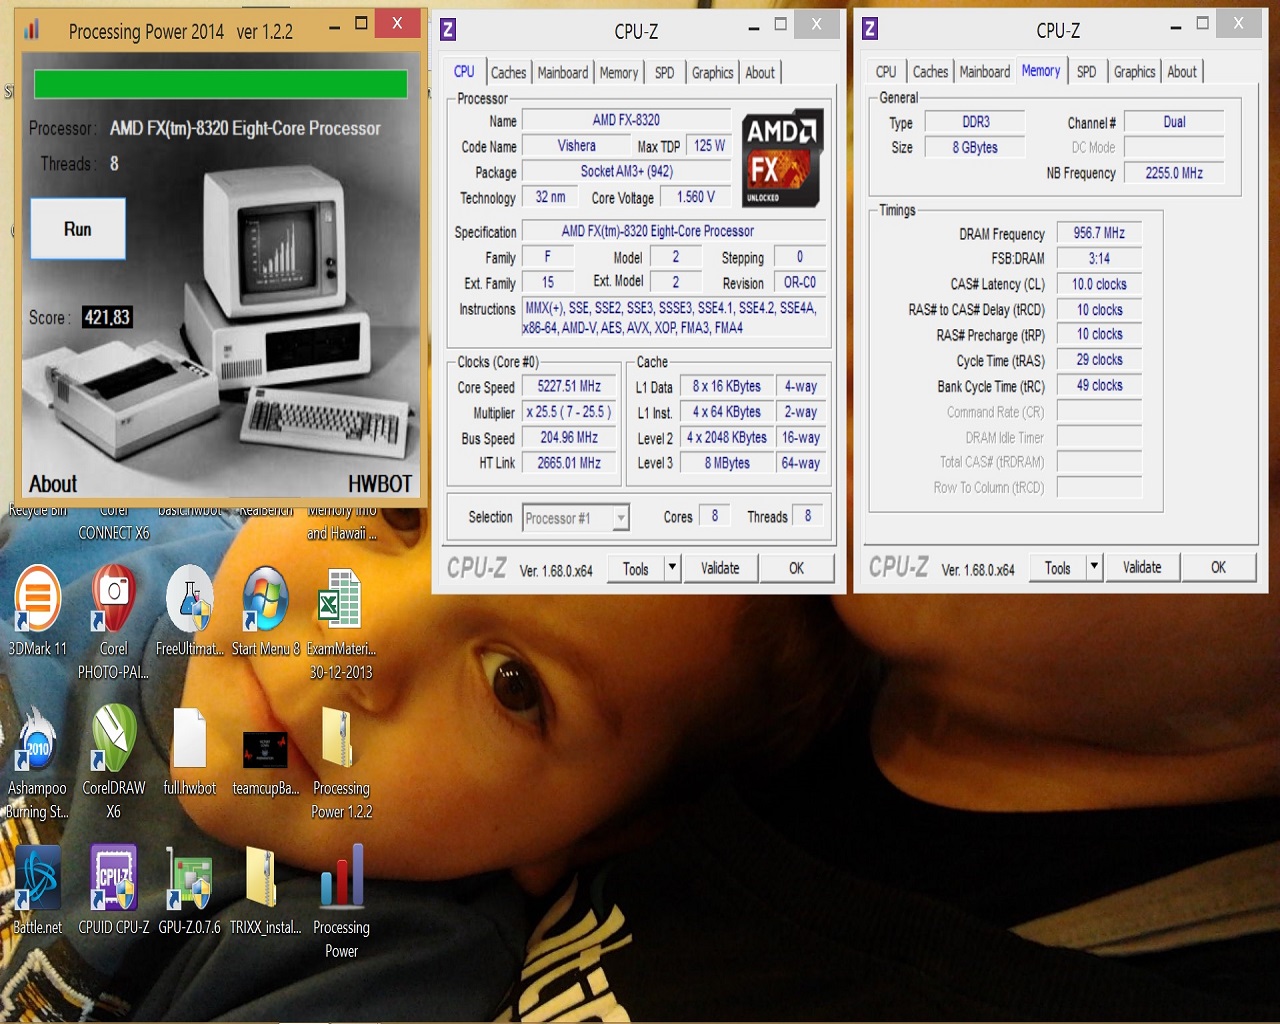Click the Level 3 cache 8 MBytes field
The image size is (1280, 1024).
pyautogui.click(x=727, y=463)
